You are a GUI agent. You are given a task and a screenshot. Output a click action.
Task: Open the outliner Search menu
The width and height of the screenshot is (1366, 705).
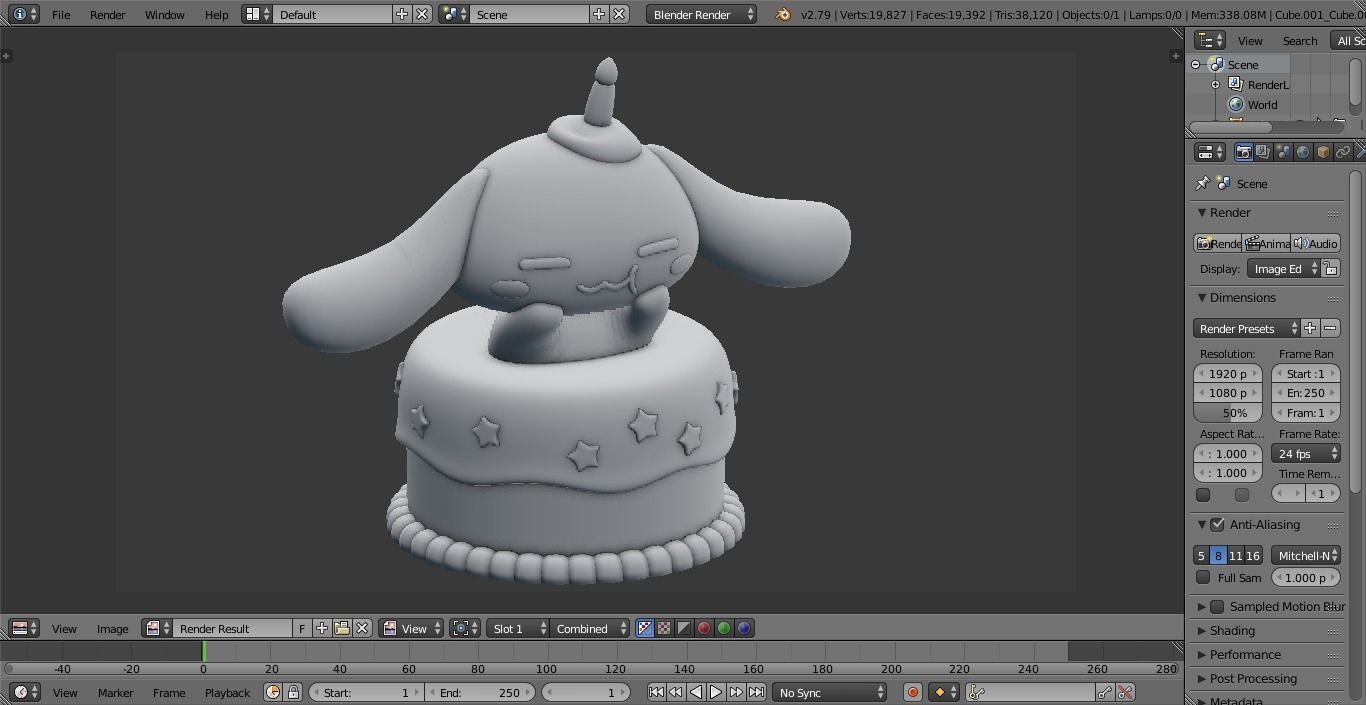[1300, 41]
